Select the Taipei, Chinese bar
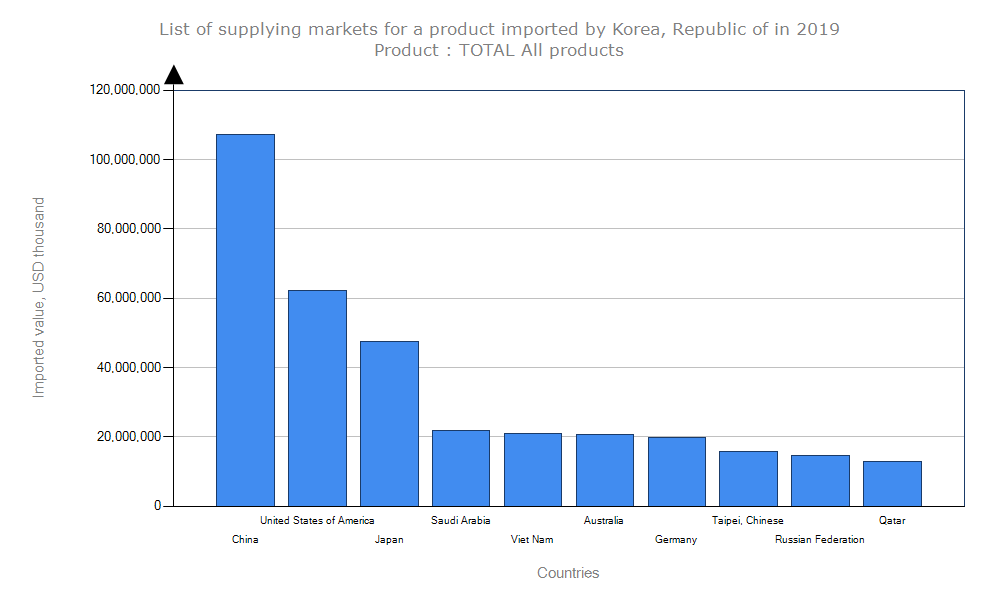This screenshot has height=600, width=1000. [748, 478]
